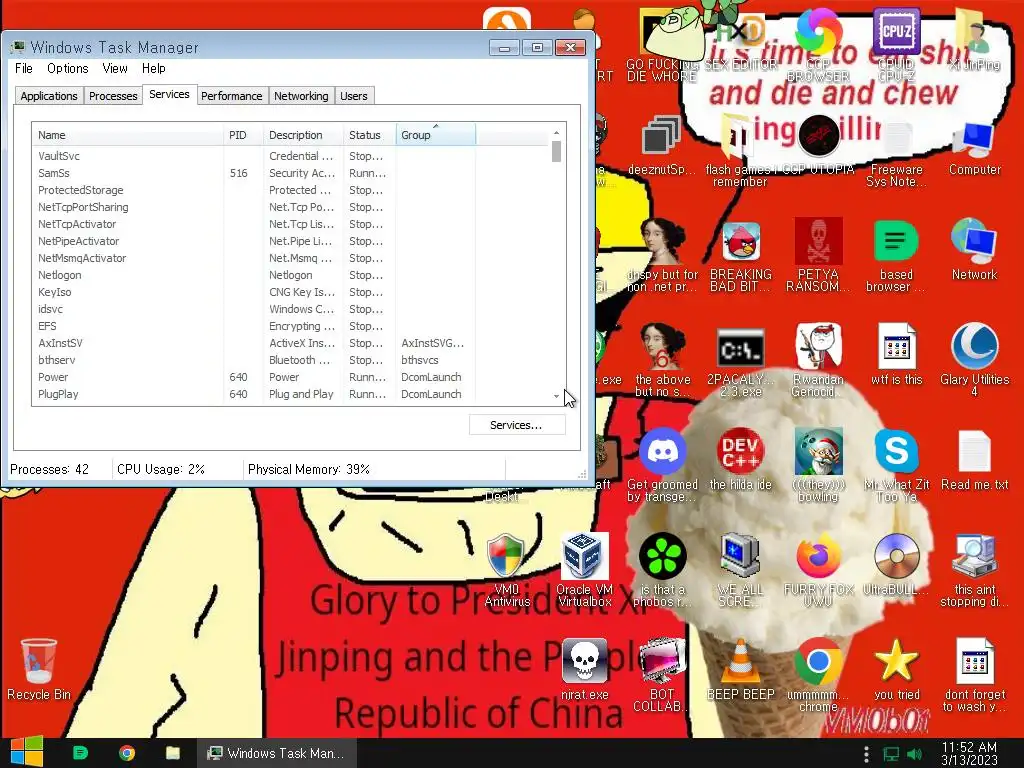Click the Windows Start button

click(x=27, y=752)
